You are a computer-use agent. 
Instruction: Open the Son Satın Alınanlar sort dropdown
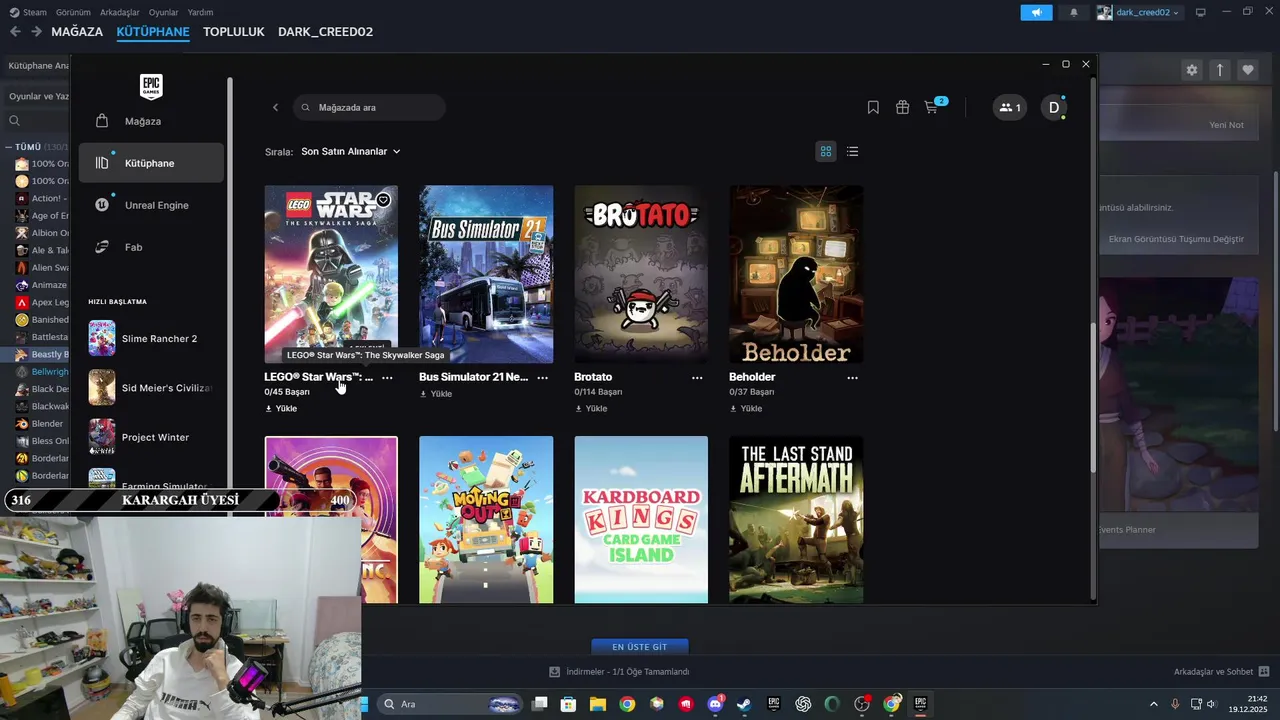tap(351, 151)
